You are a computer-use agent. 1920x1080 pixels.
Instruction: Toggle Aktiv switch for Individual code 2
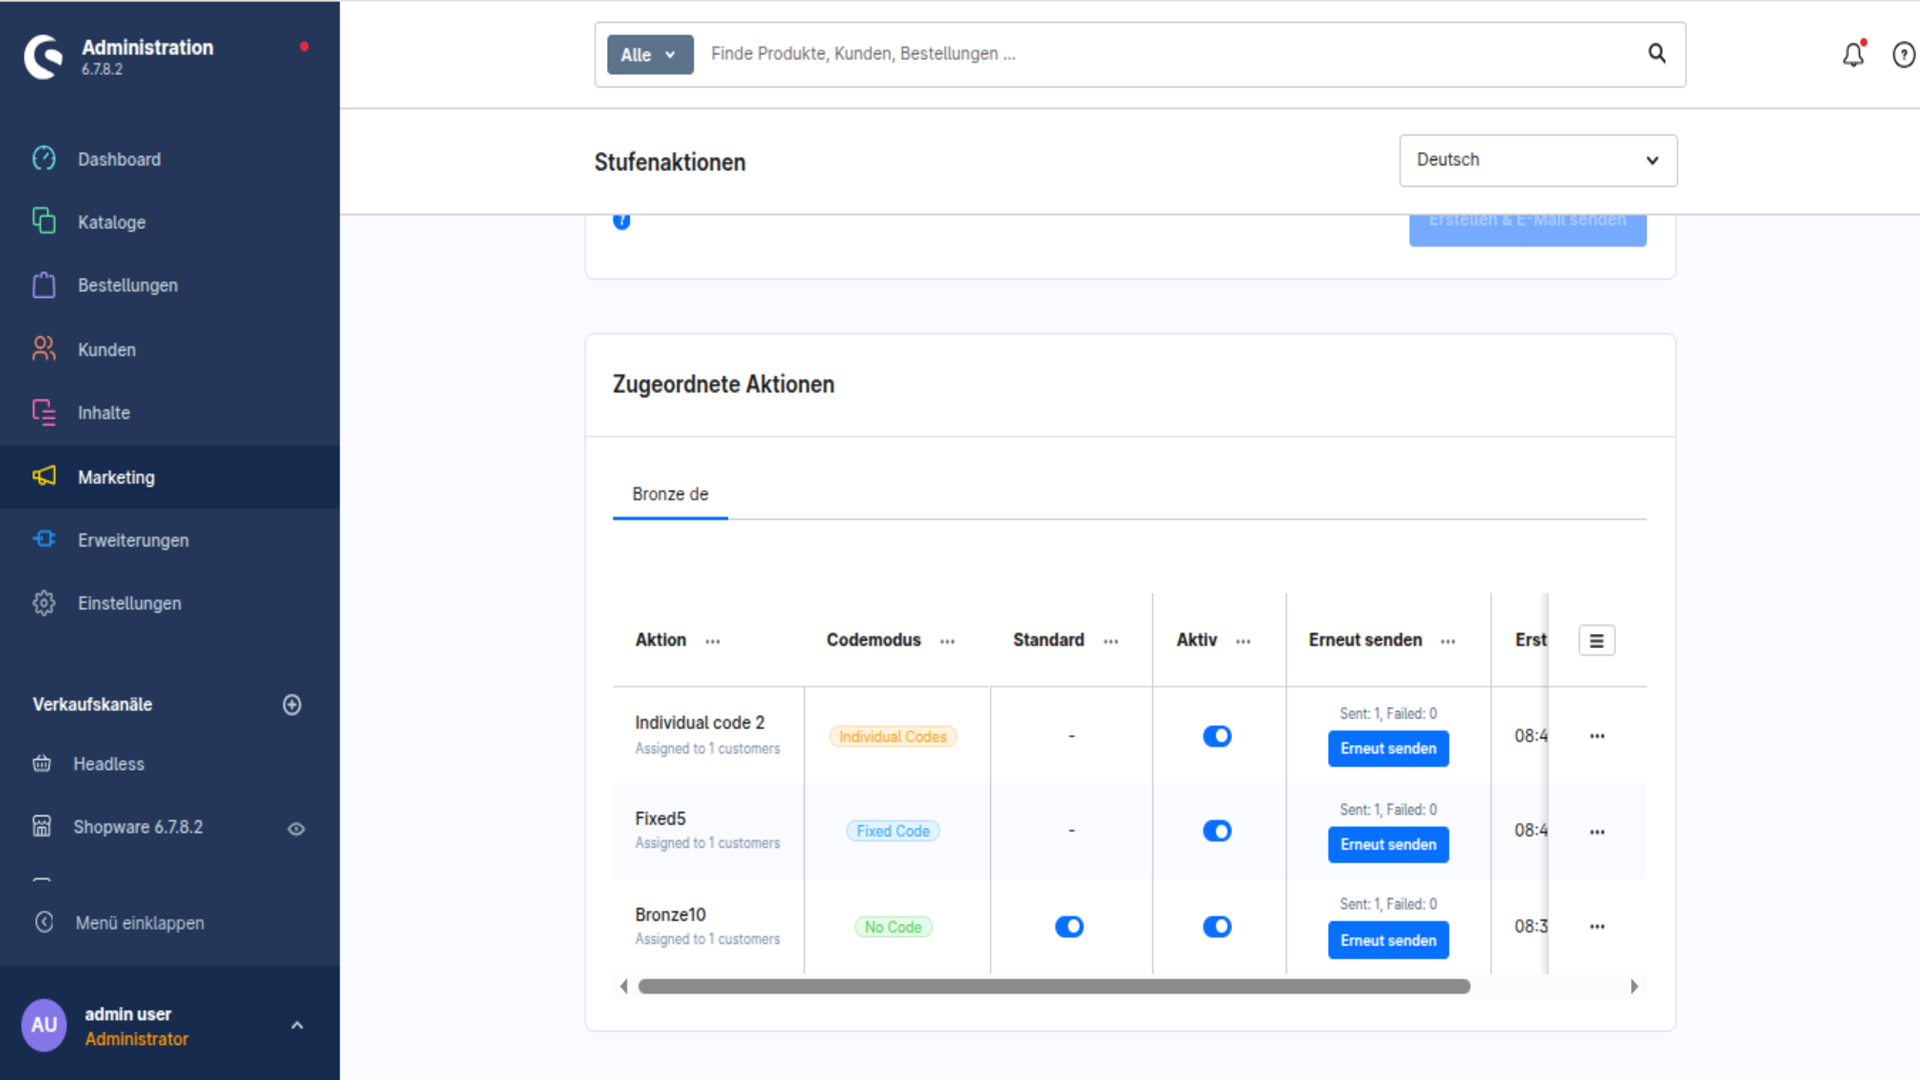coord(1217,736)
